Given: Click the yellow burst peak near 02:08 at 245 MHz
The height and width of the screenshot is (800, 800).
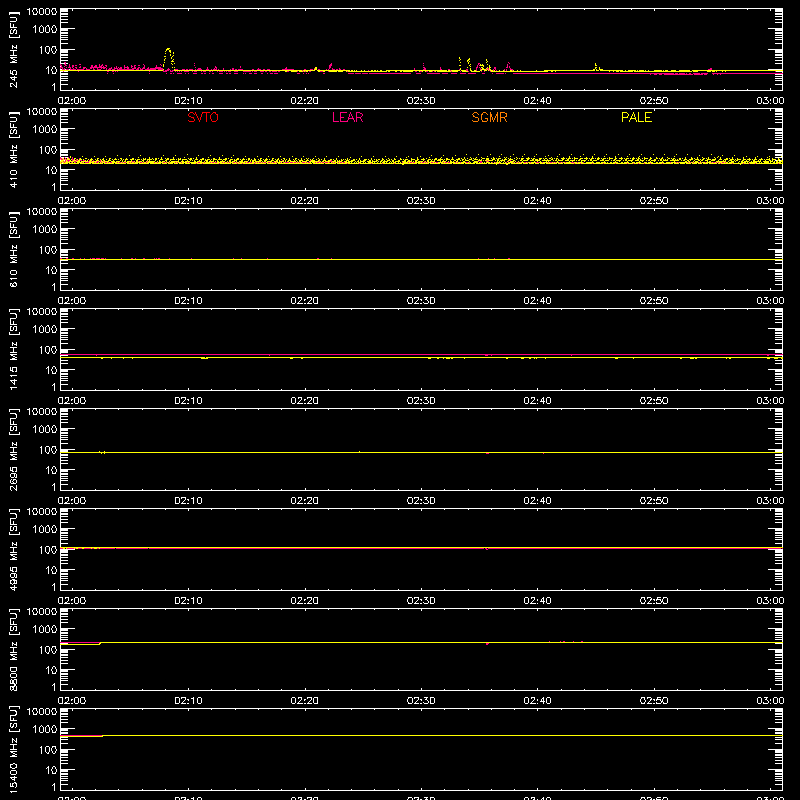Looking at the screenshot, I should (x=168, y=50).
